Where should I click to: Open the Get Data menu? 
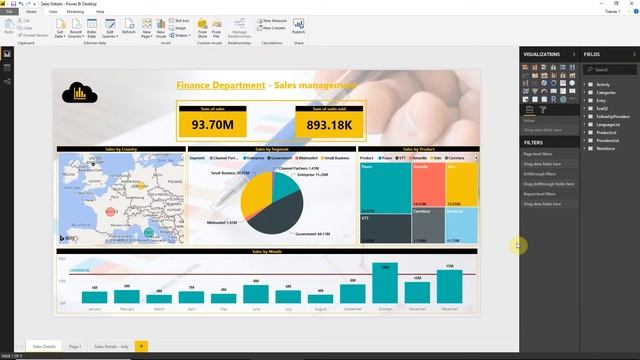tap(60, 28)
